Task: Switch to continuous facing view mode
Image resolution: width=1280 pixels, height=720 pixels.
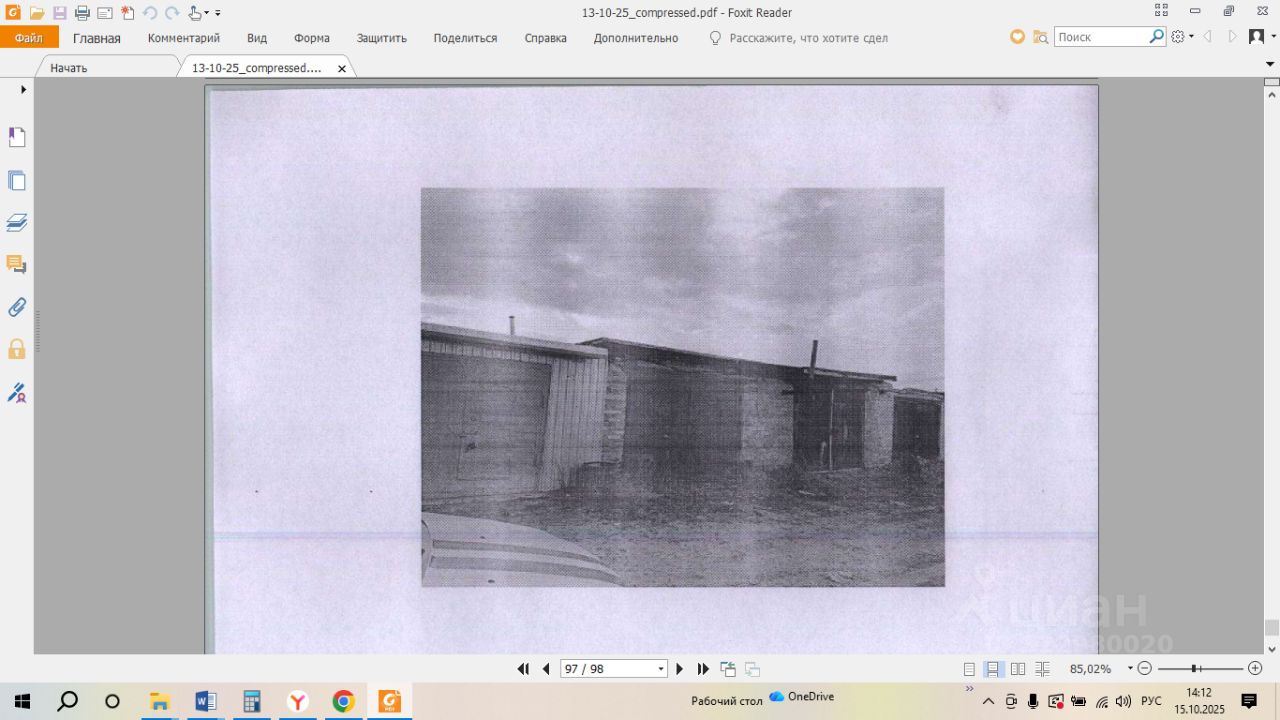Action: click(1042, 669)
